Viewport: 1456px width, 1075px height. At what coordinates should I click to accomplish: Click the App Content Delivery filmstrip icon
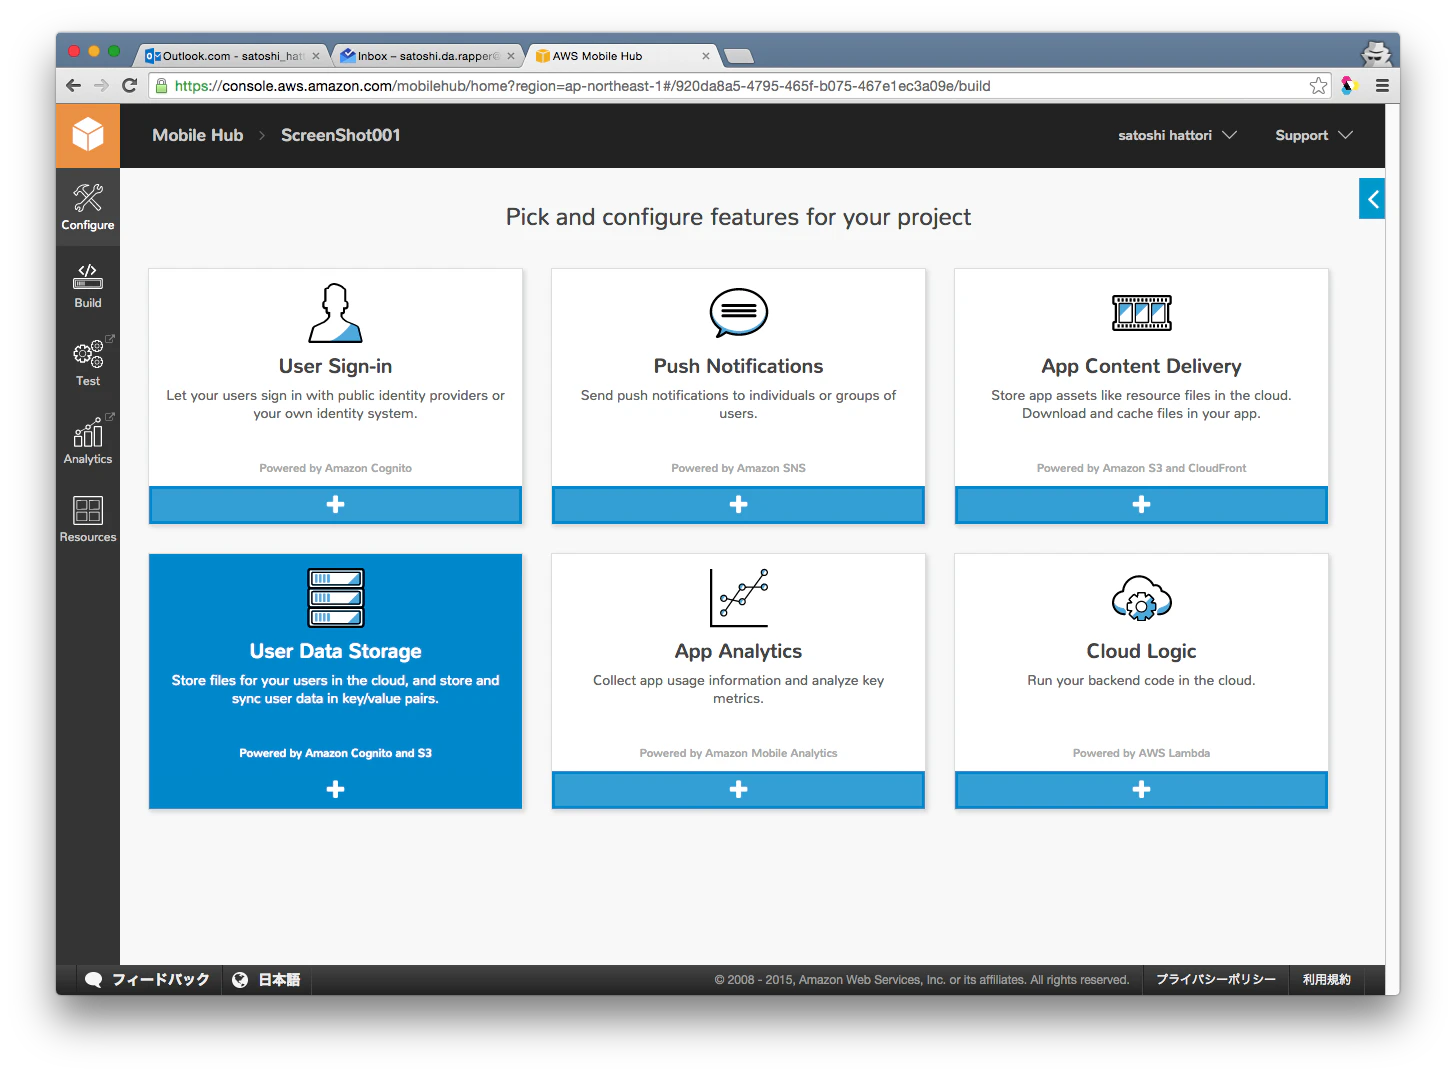pyautogui.click(x=1142, y=313)
